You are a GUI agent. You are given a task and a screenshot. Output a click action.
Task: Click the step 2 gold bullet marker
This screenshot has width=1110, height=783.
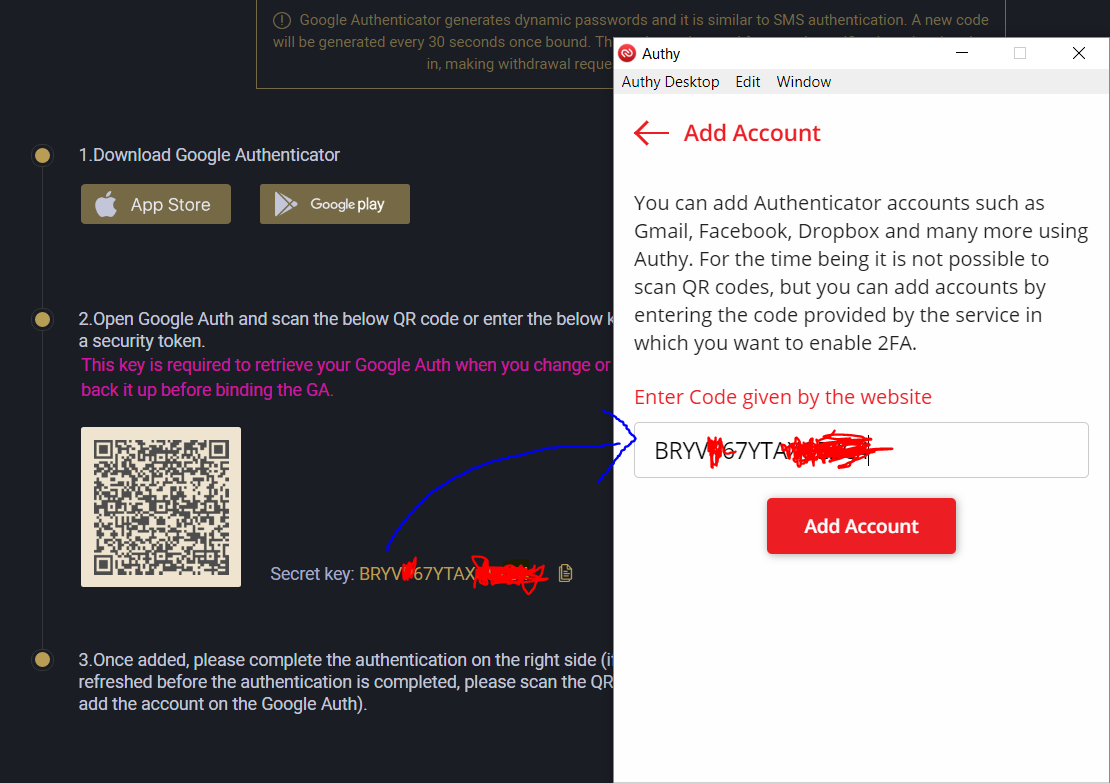pyautogui.click(x=42, y=319)
